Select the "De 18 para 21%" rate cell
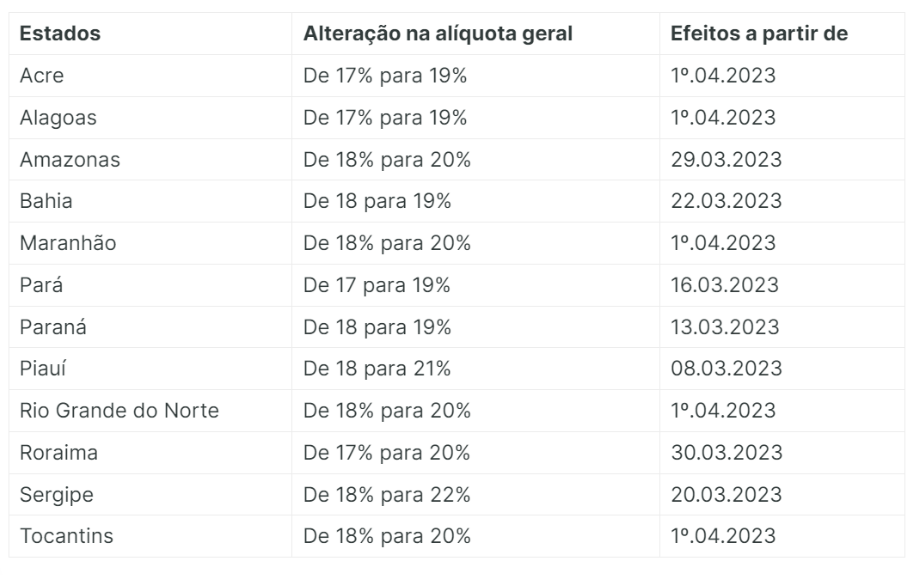The image size is (922, 575). coord(377,369)
